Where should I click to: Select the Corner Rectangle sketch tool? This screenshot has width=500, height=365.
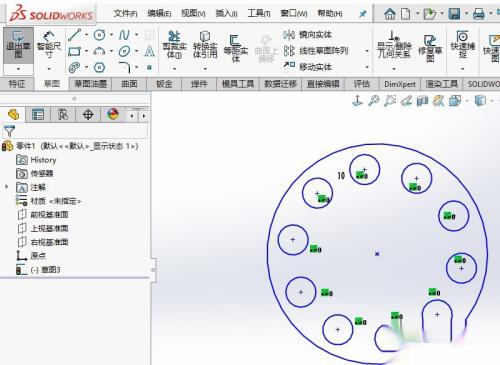(x=74, y=51)
